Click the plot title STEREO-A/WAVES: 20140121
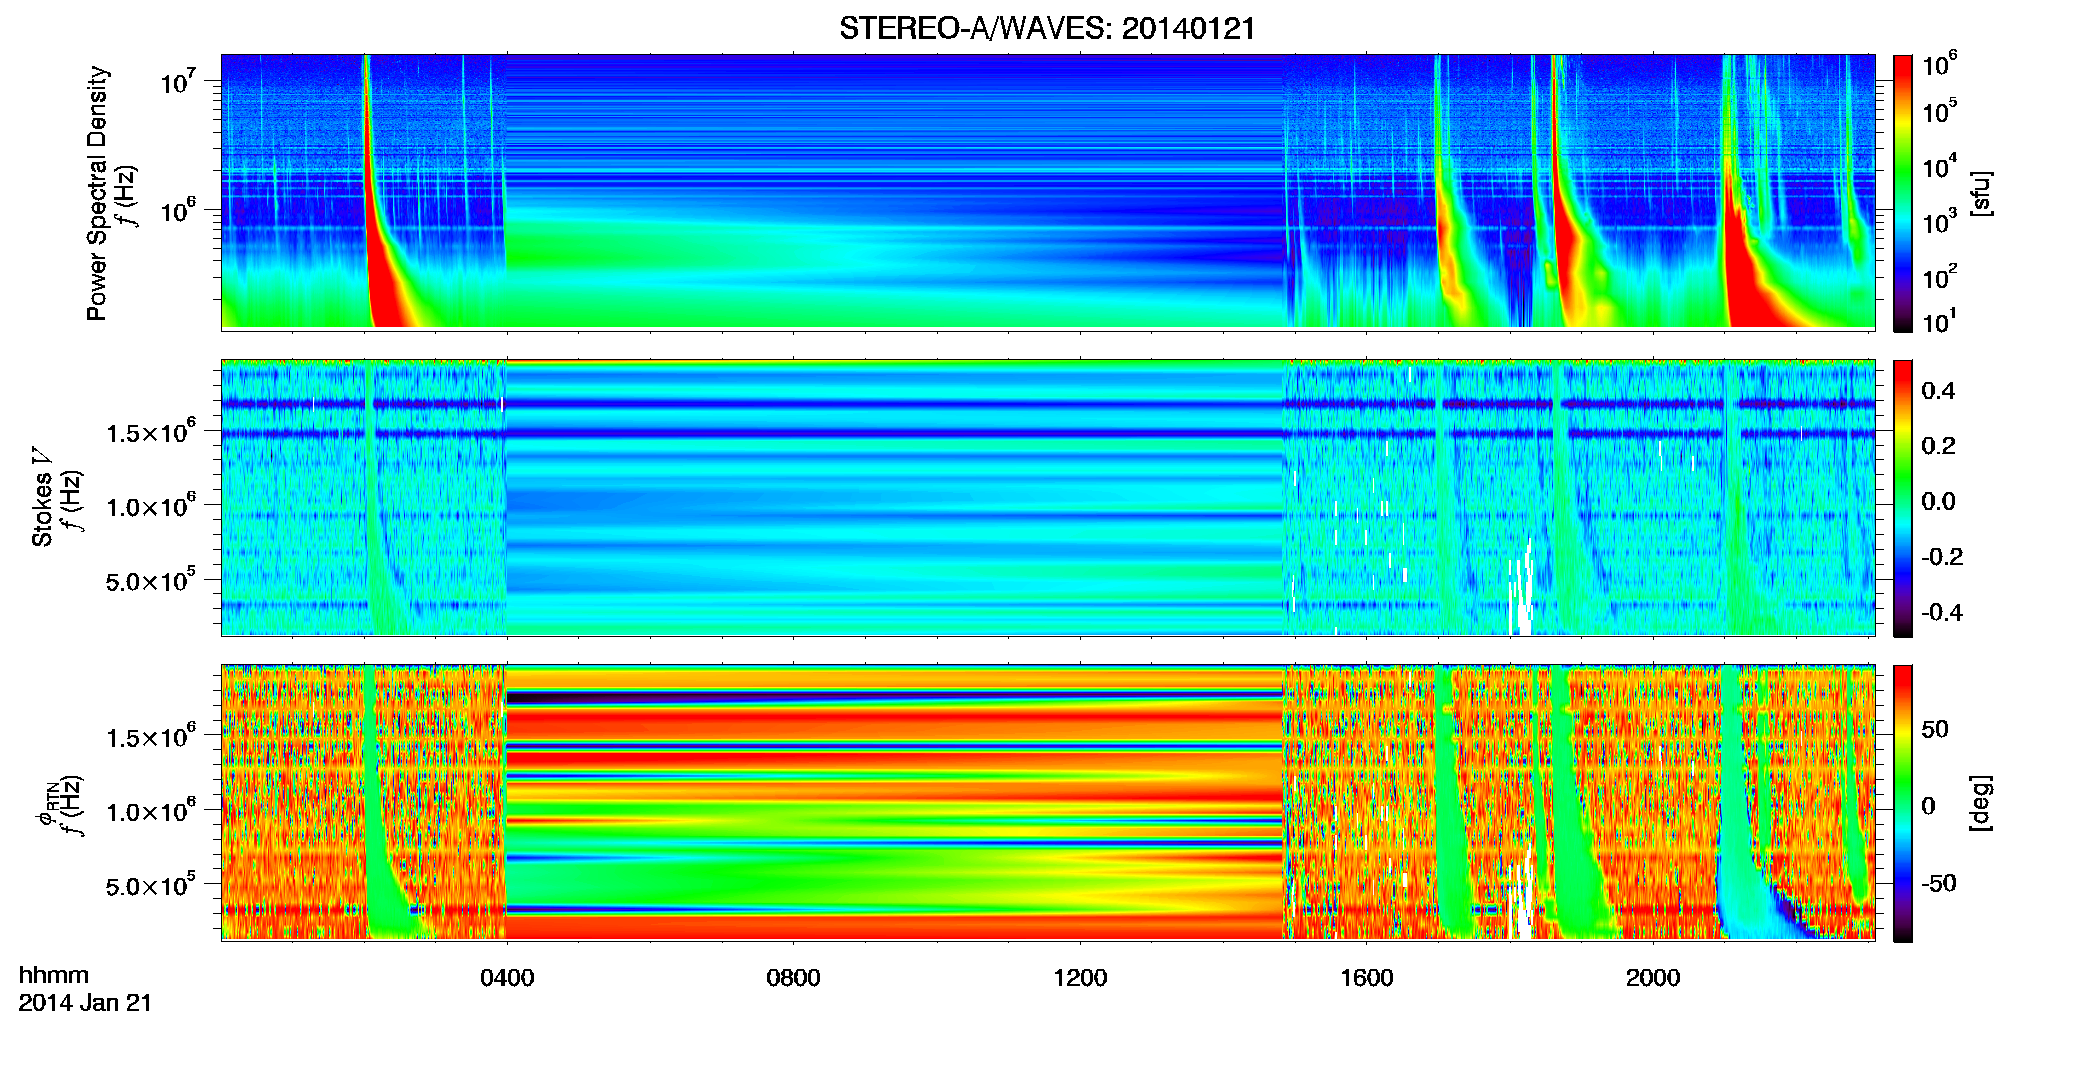Image resolution: width=2096 pixels, height=1080 pixels. coord(1047,28)
